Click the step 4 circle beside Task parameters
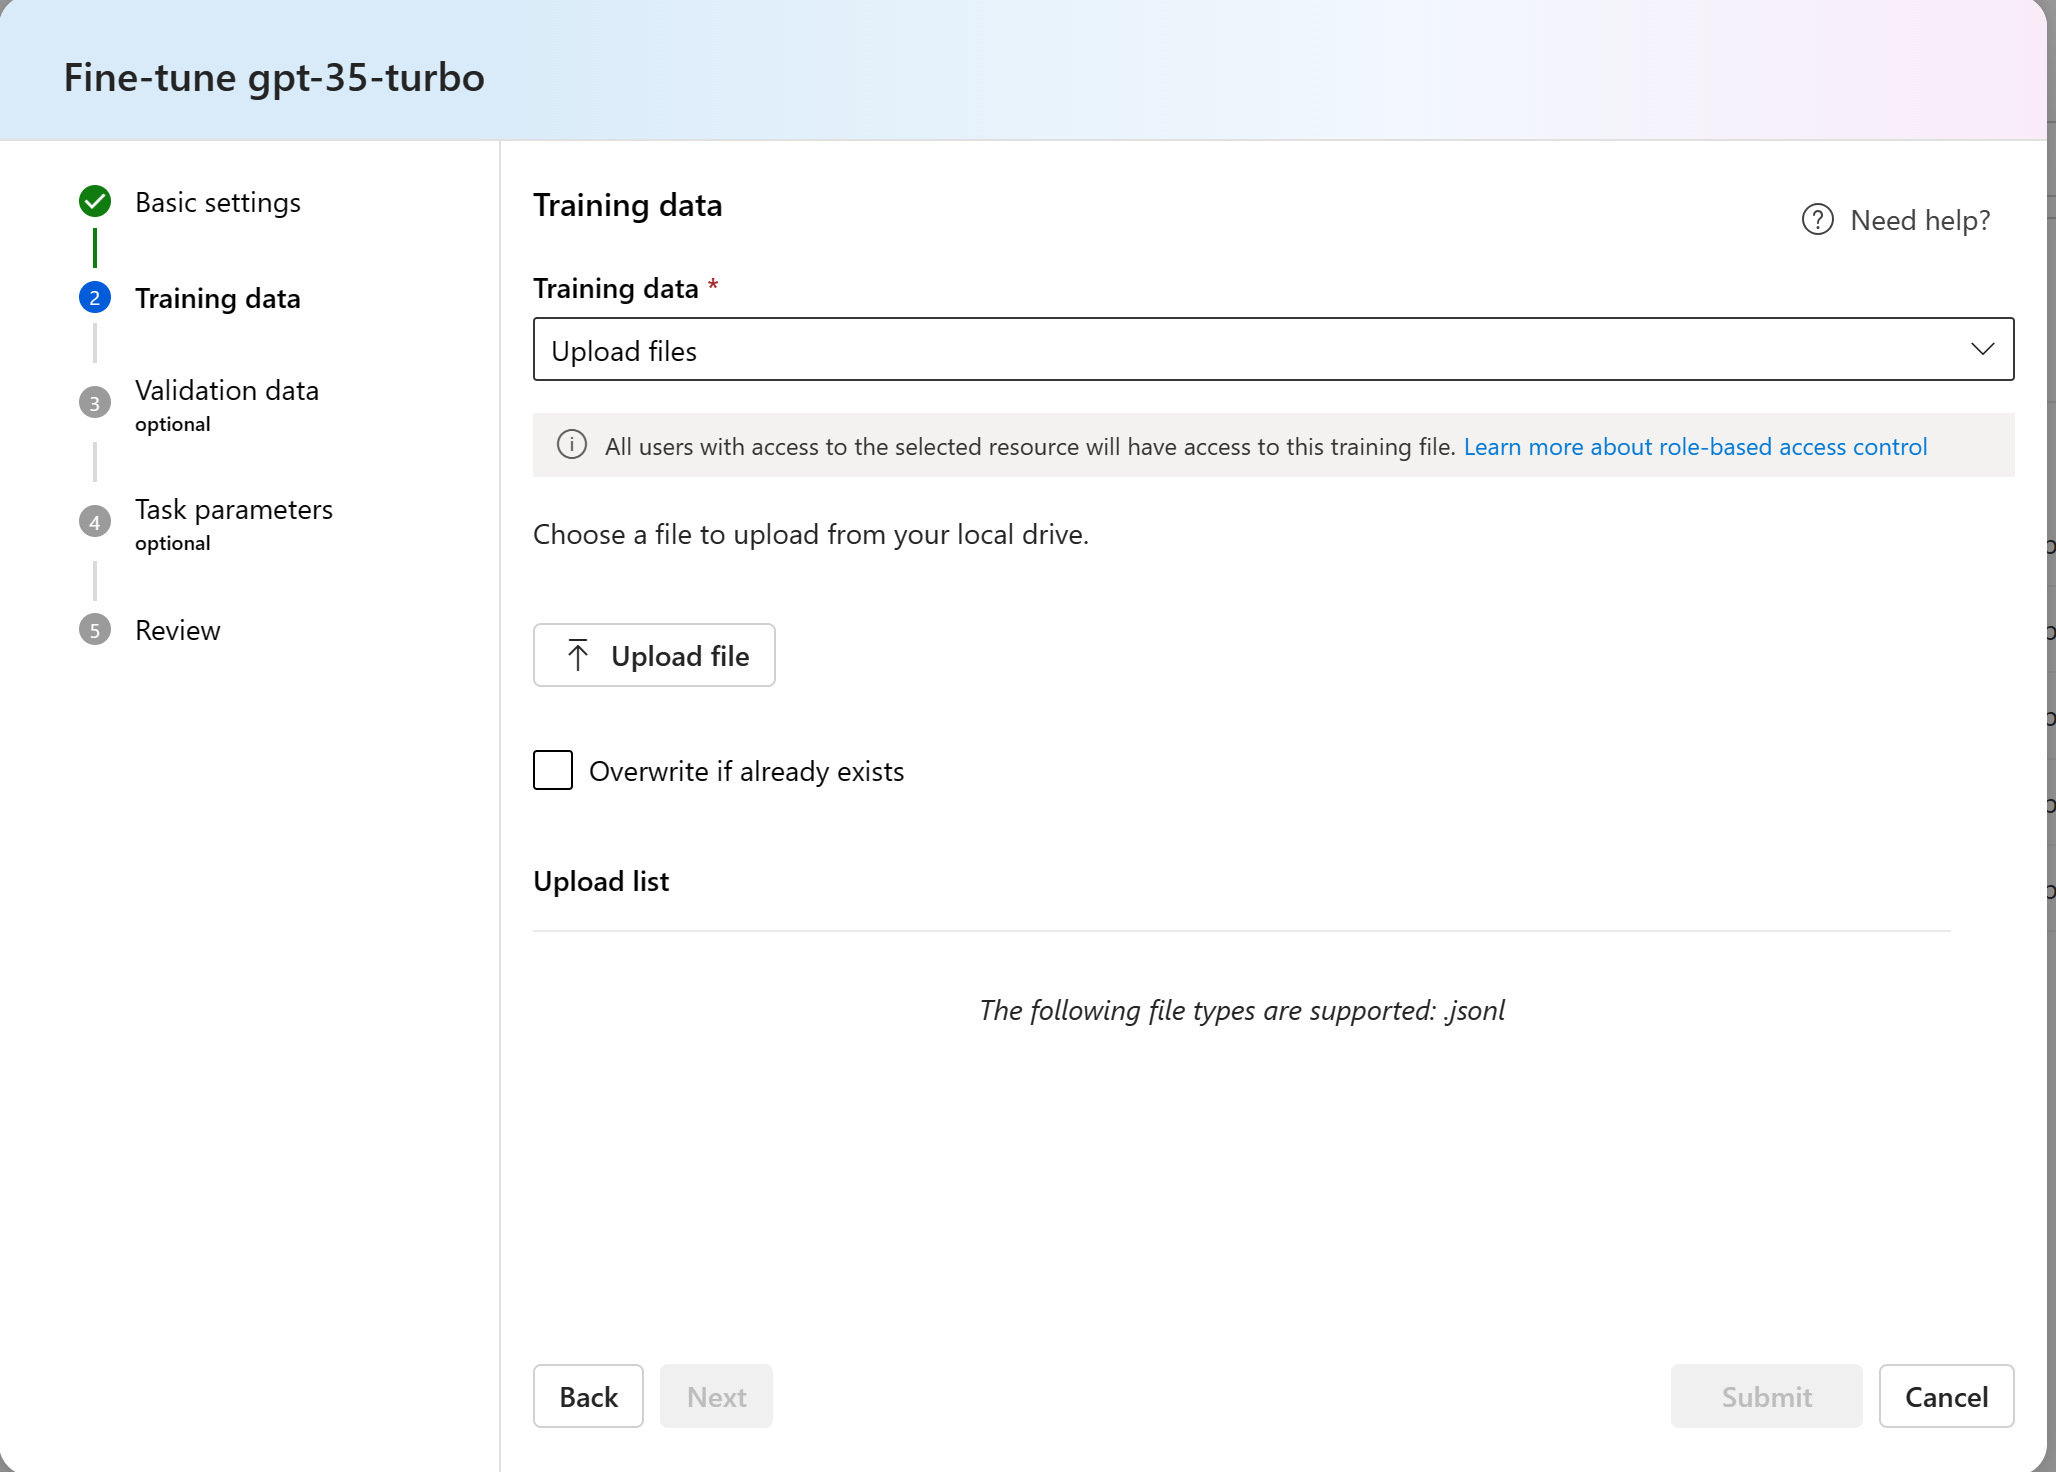2056x1472 pixels. [94, 521]
